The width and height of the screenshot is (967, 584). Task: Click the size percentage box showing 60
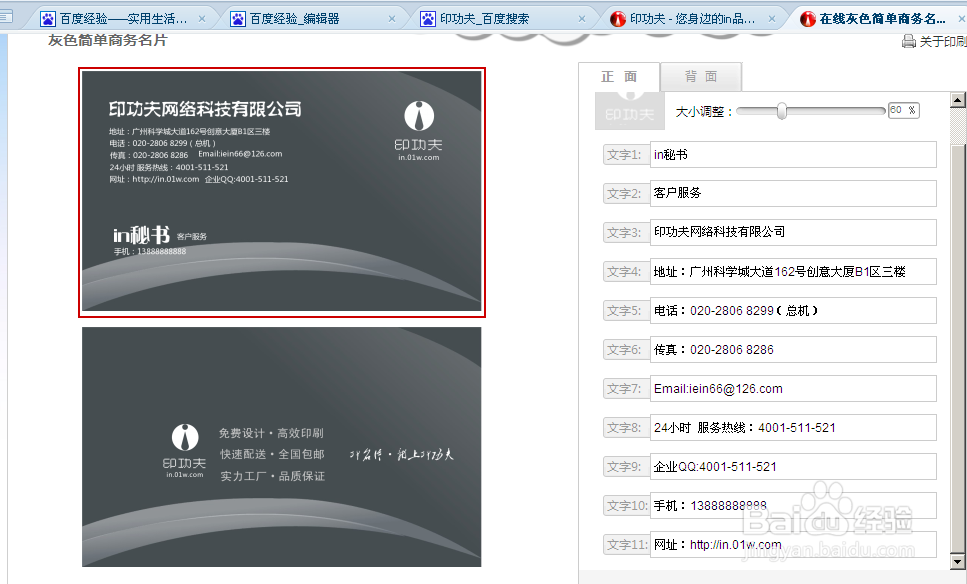click(903, 110)
